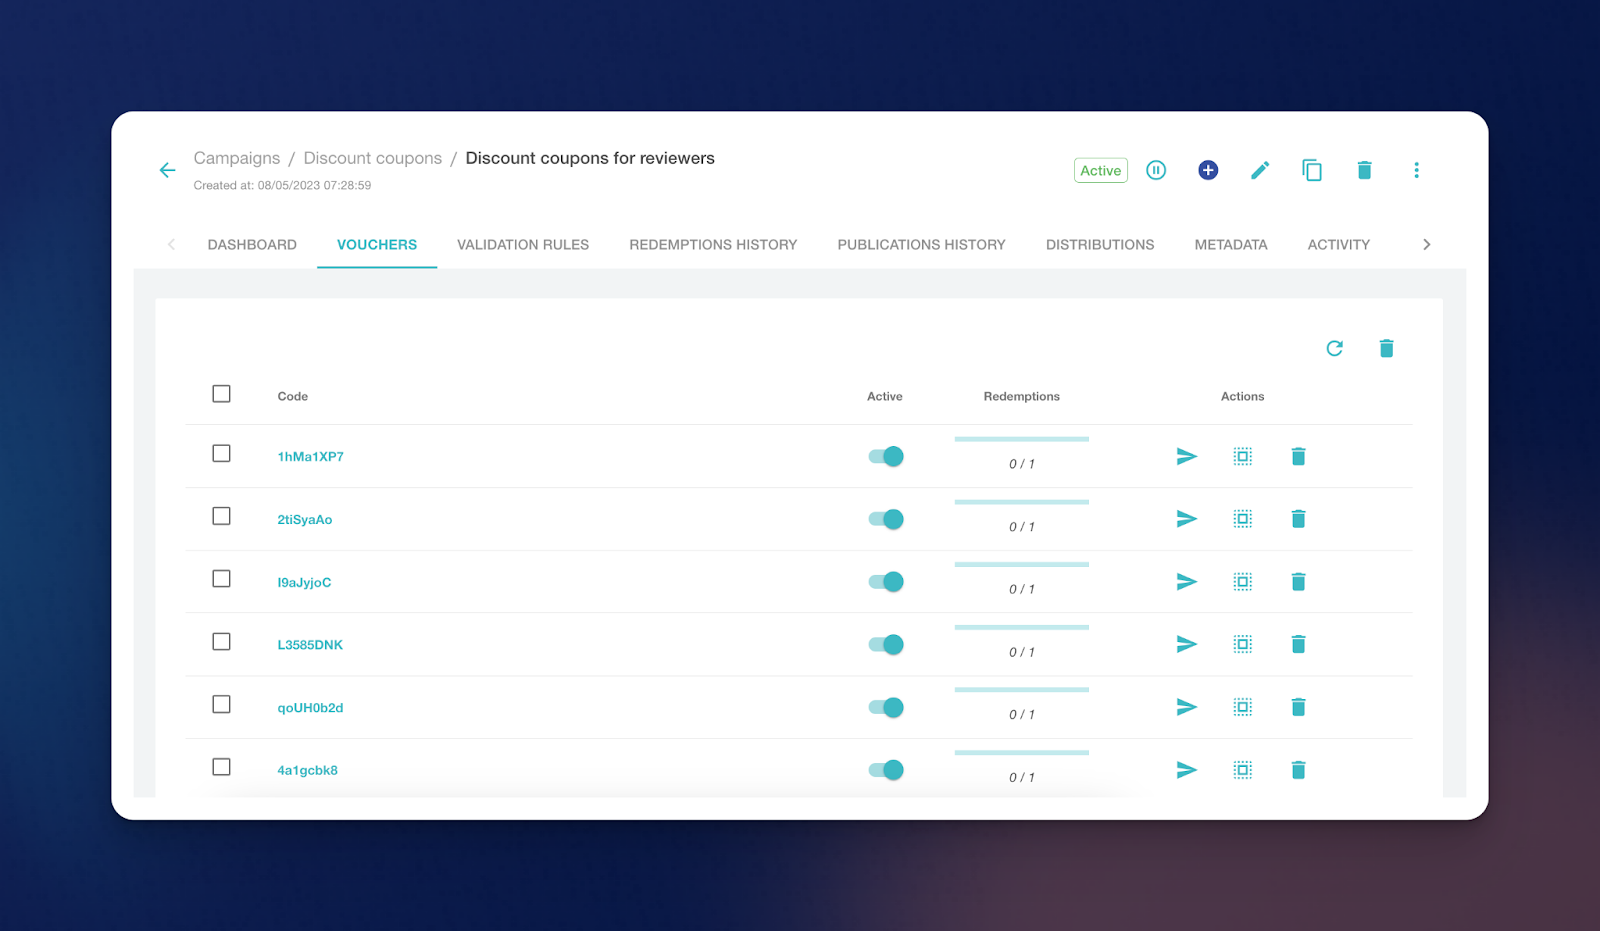Pause the campaign with the pause icon
This screenshot has width=1600, height=931.
1156,170
